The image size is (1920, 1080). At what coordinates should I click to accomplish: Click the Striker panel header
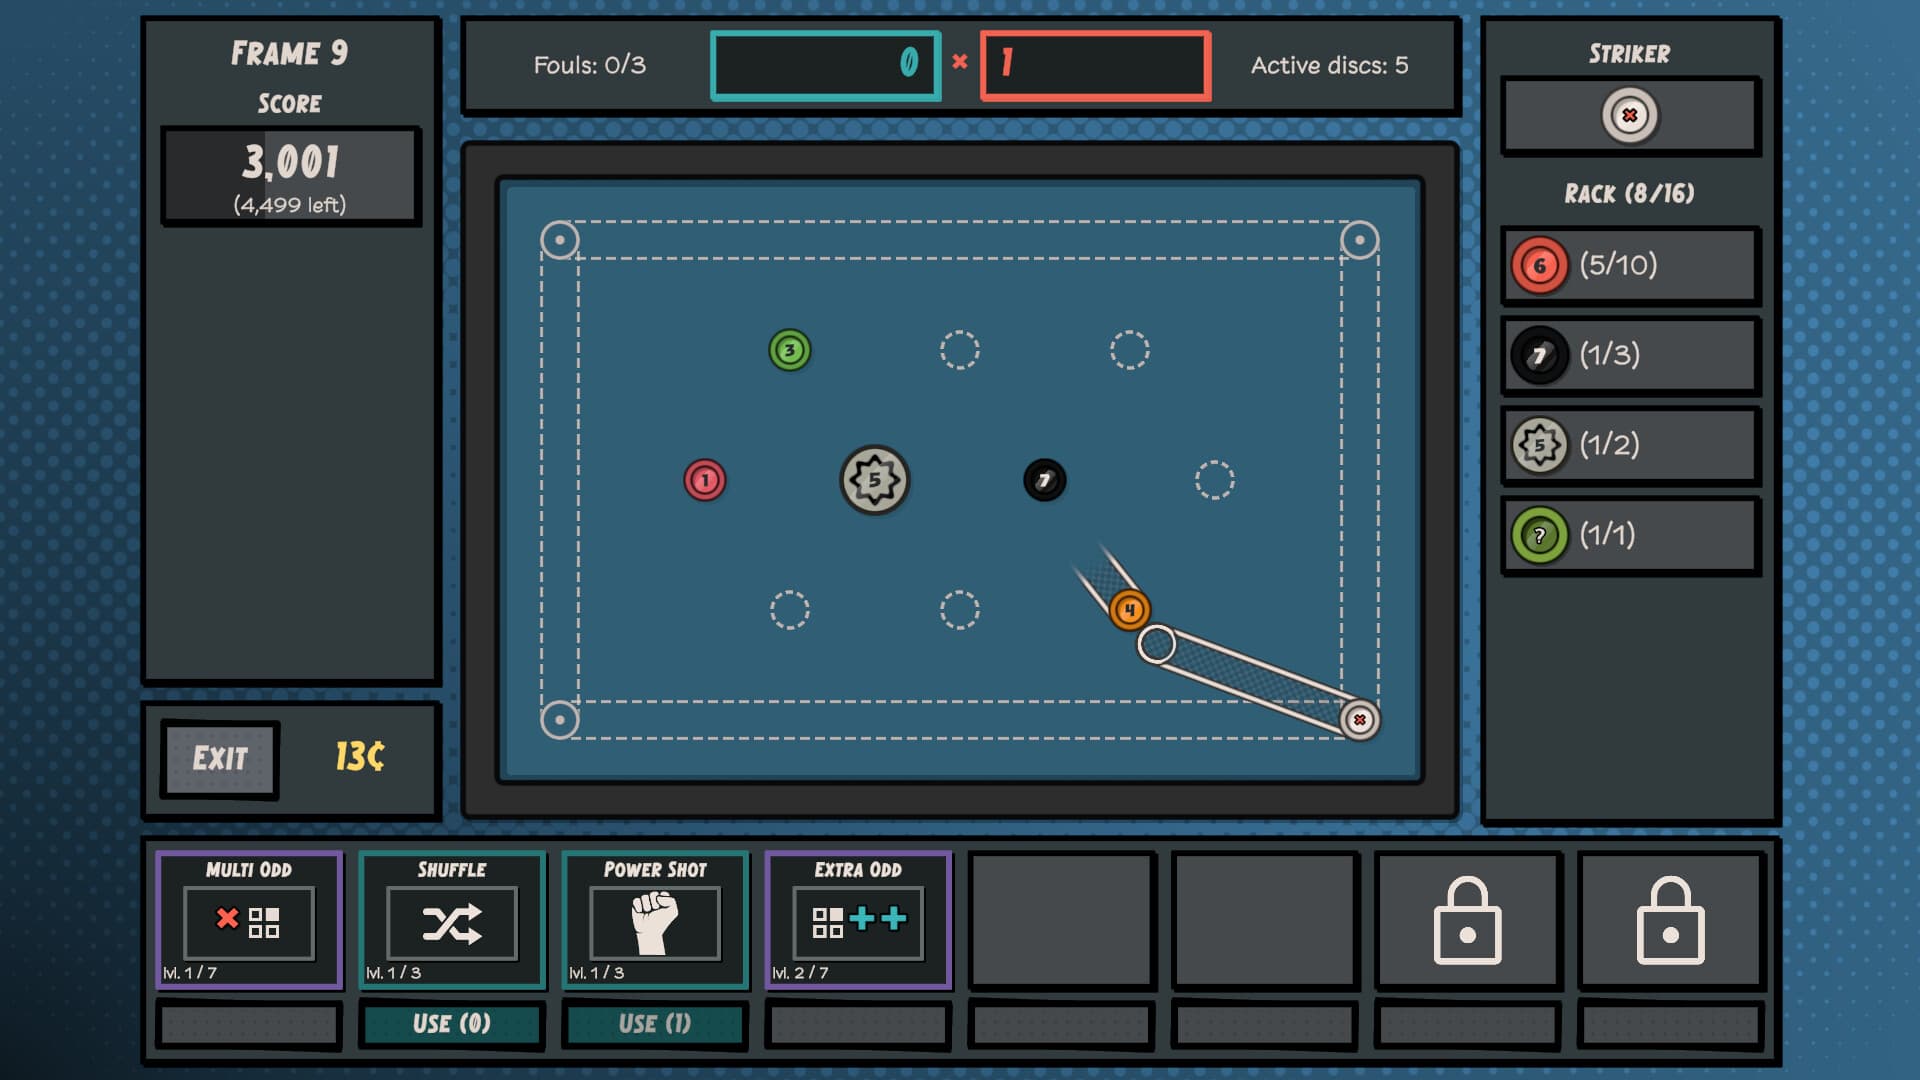pos(1628,53)
